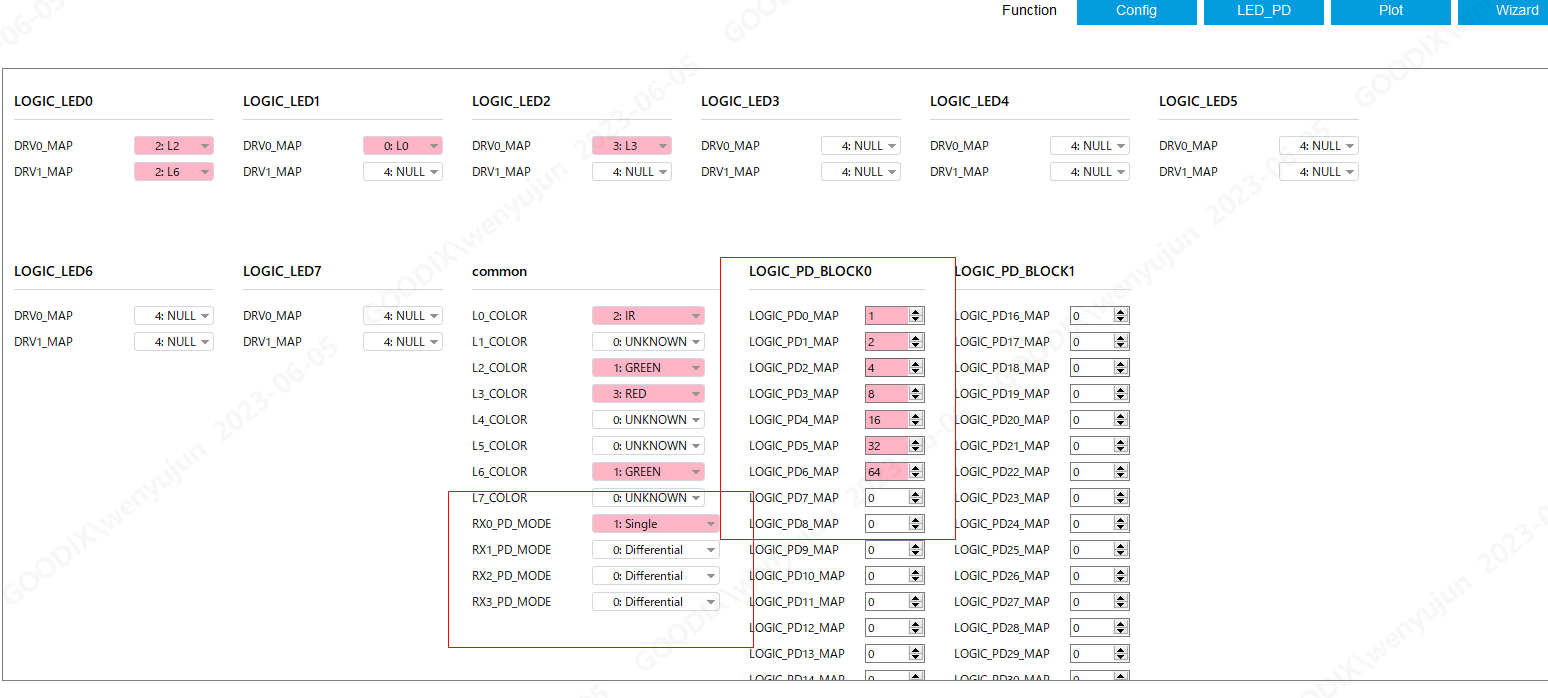Open the L6_COLOR GREEN dropdown
The height and width of the screenshot is (698, 1548).
[x=648, y=472]
